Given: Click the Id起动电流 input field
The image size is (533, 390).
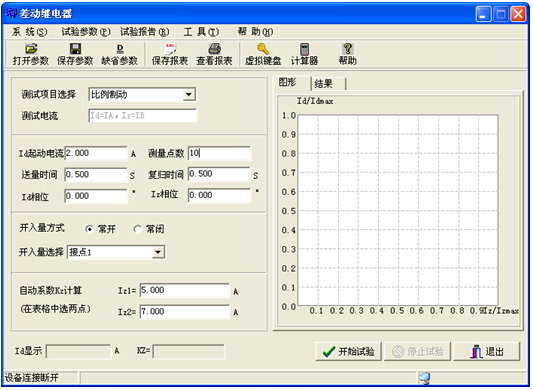Looking at the screenshot, I should point(96,153).
